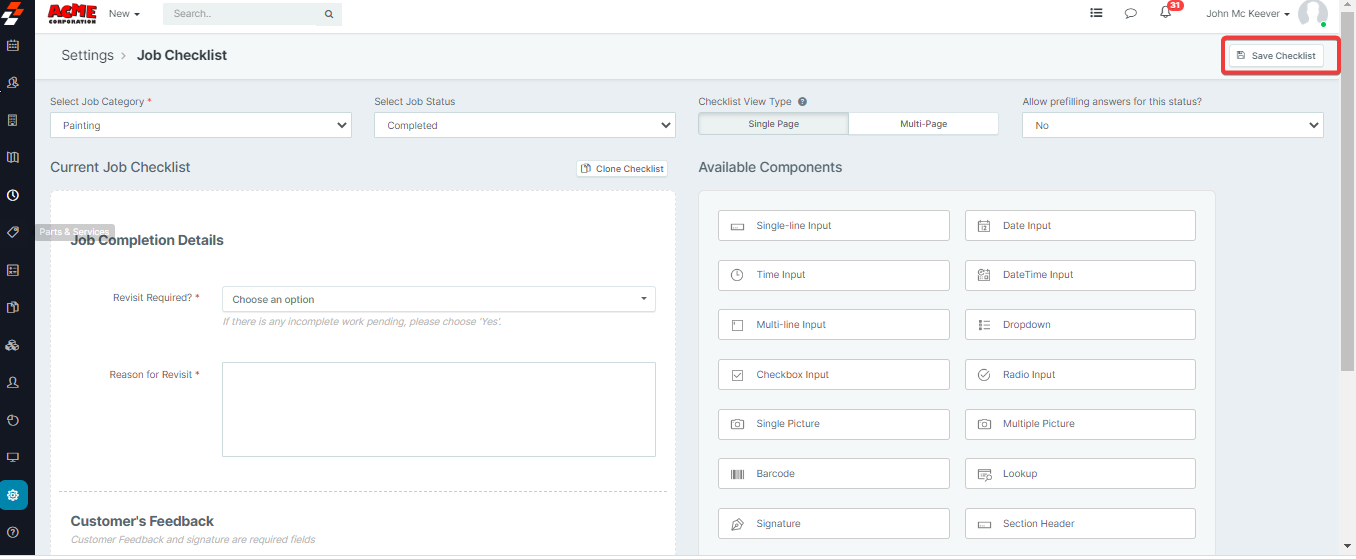Open the task list icon in header
This screenshot has height=559, width=1356.
(1096, 14)
